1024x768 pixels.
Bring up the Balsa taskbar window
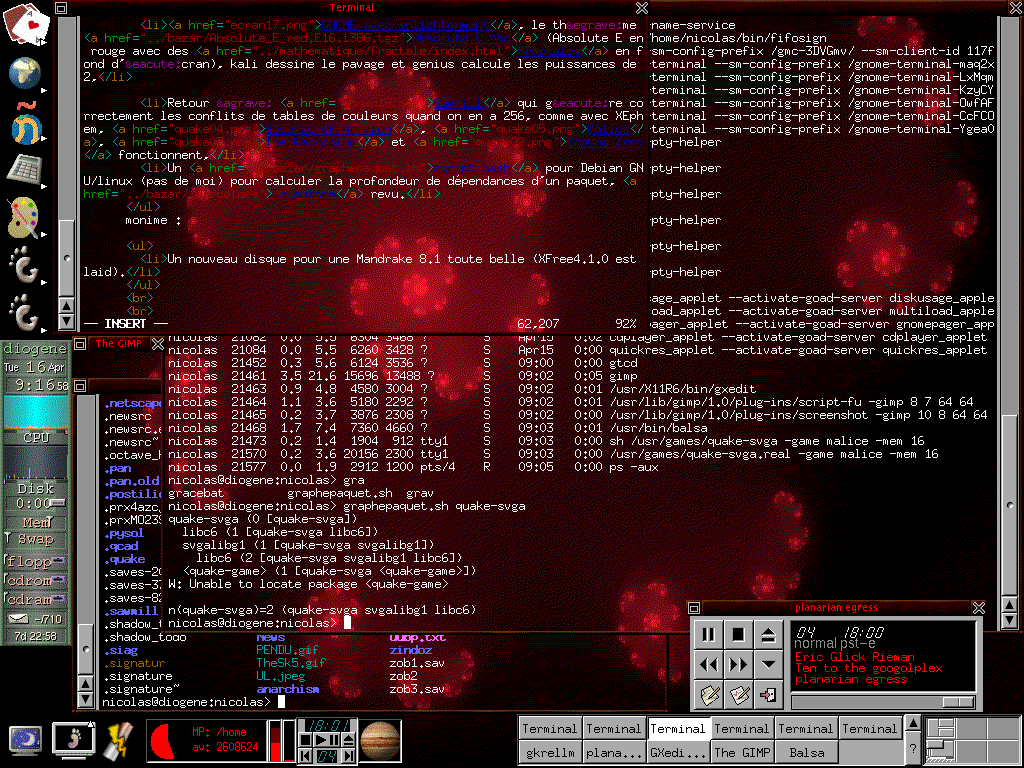click(806, 752)
